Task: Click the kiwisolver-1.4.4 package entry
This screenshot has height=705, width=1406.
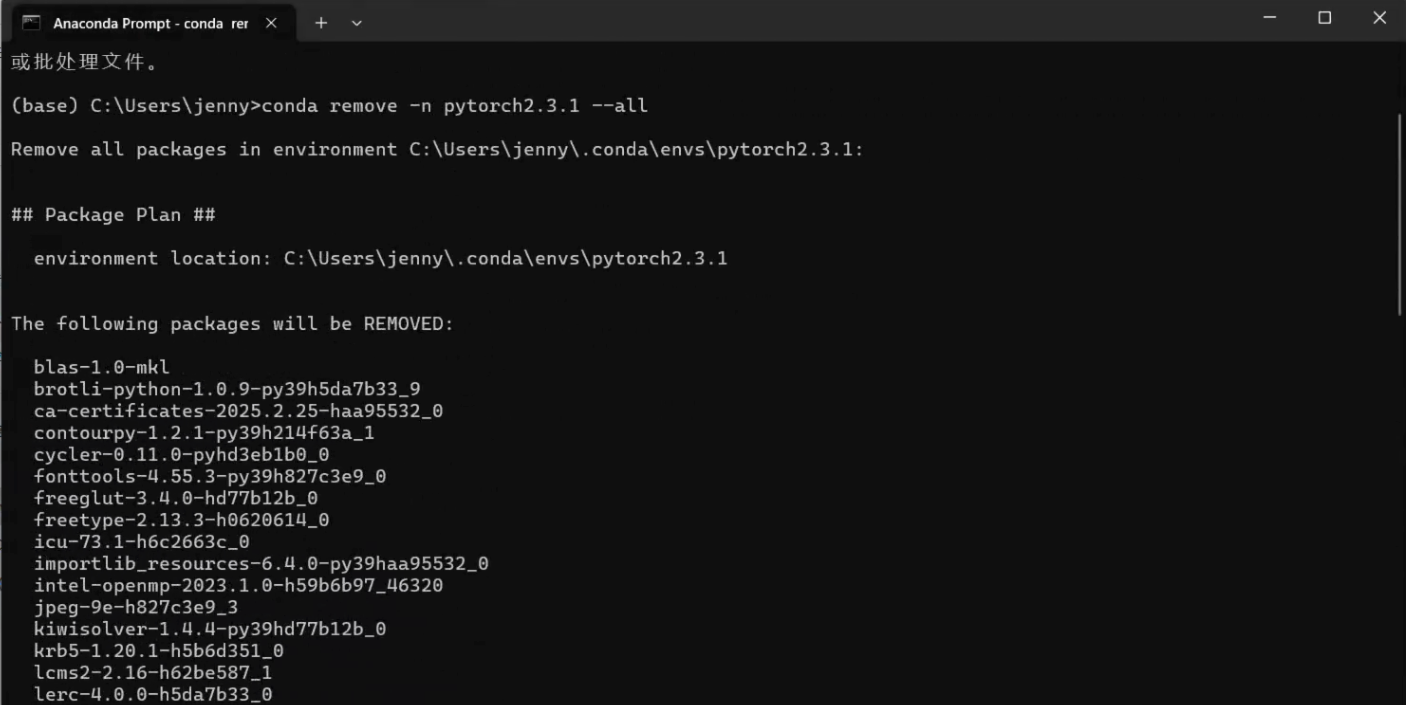Action: pos(210,629)
